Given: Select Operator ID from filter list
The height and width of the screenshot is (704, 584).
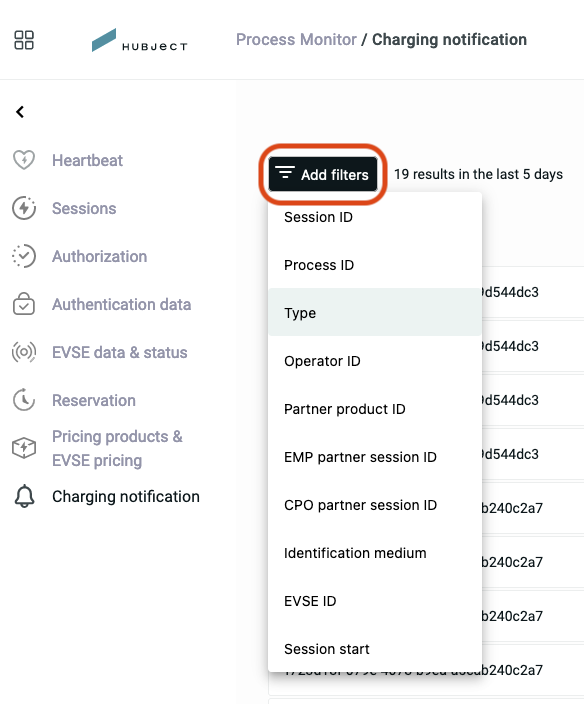Looking at the screenshot, I should (x=375, y=361).
